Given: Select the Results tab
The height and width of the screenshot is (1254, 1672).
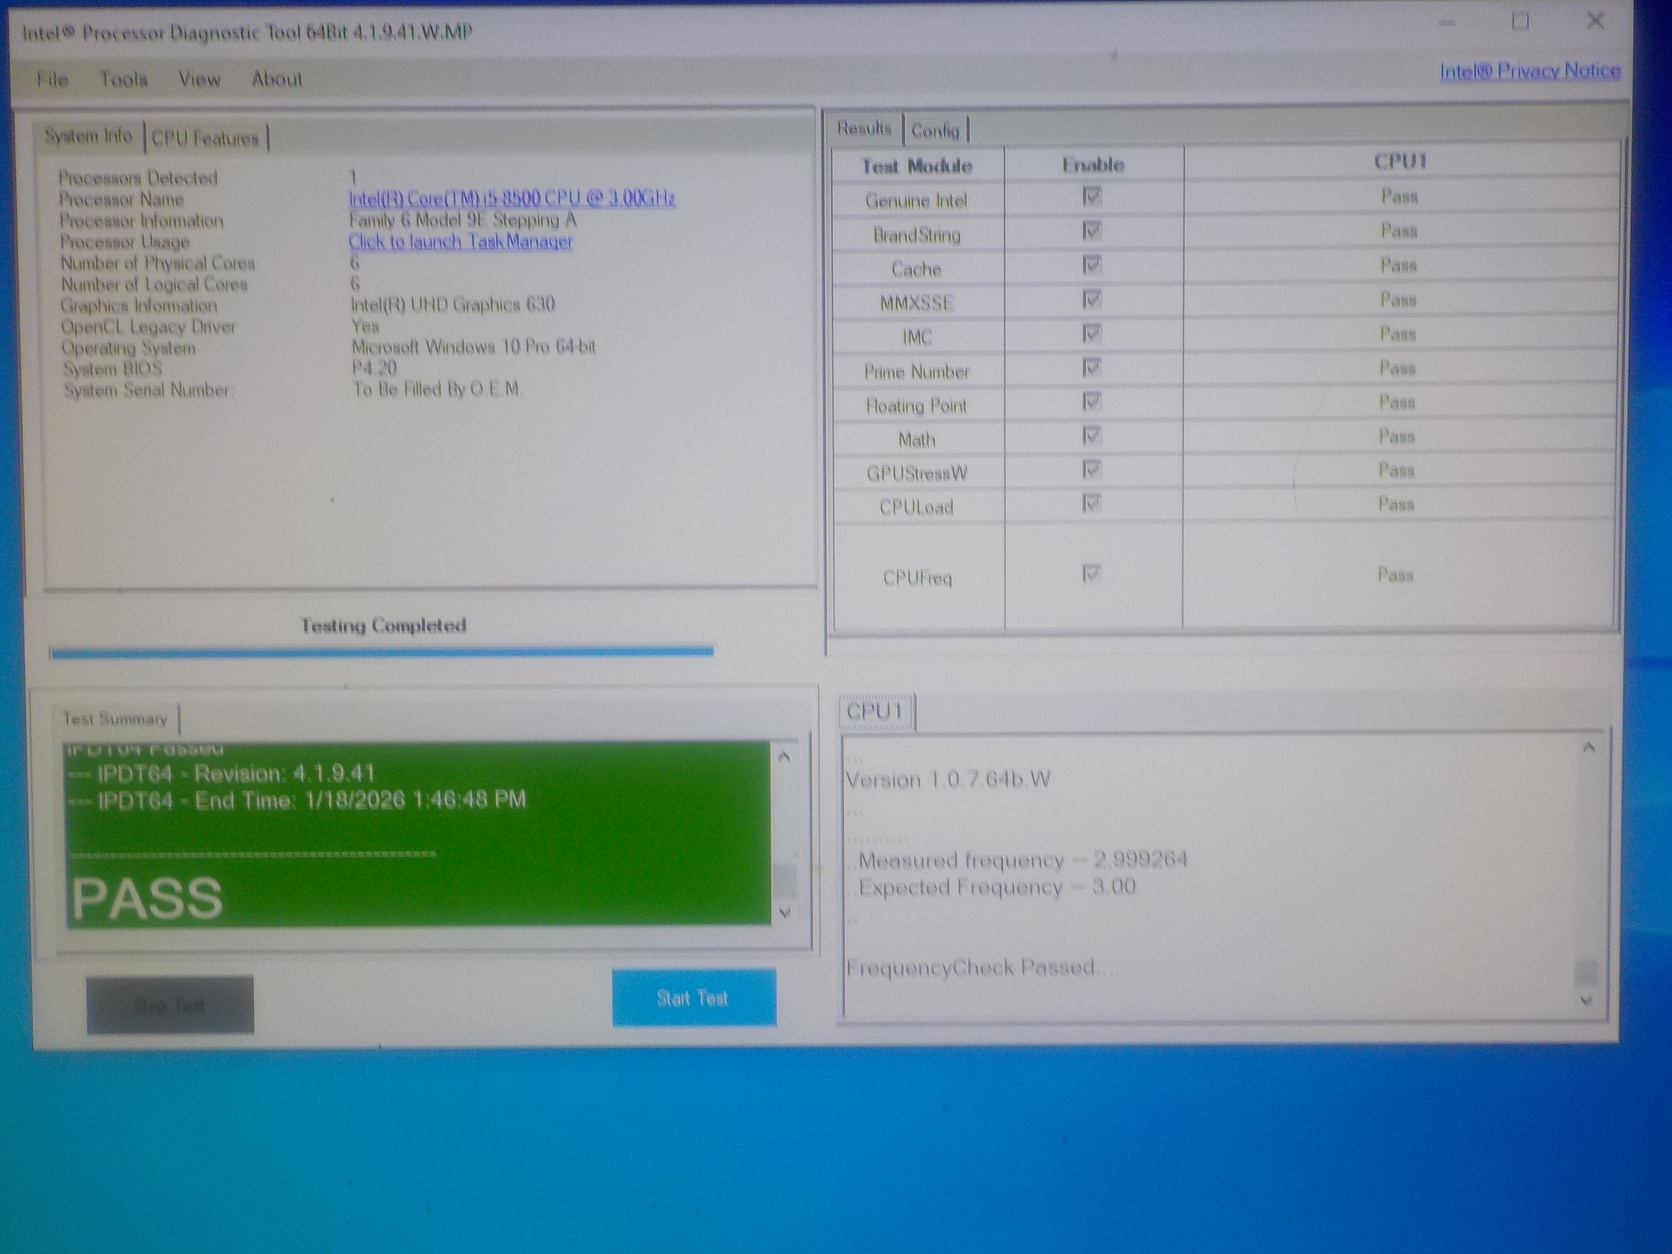Looking at the screenshot, I should tap(864, 128).
